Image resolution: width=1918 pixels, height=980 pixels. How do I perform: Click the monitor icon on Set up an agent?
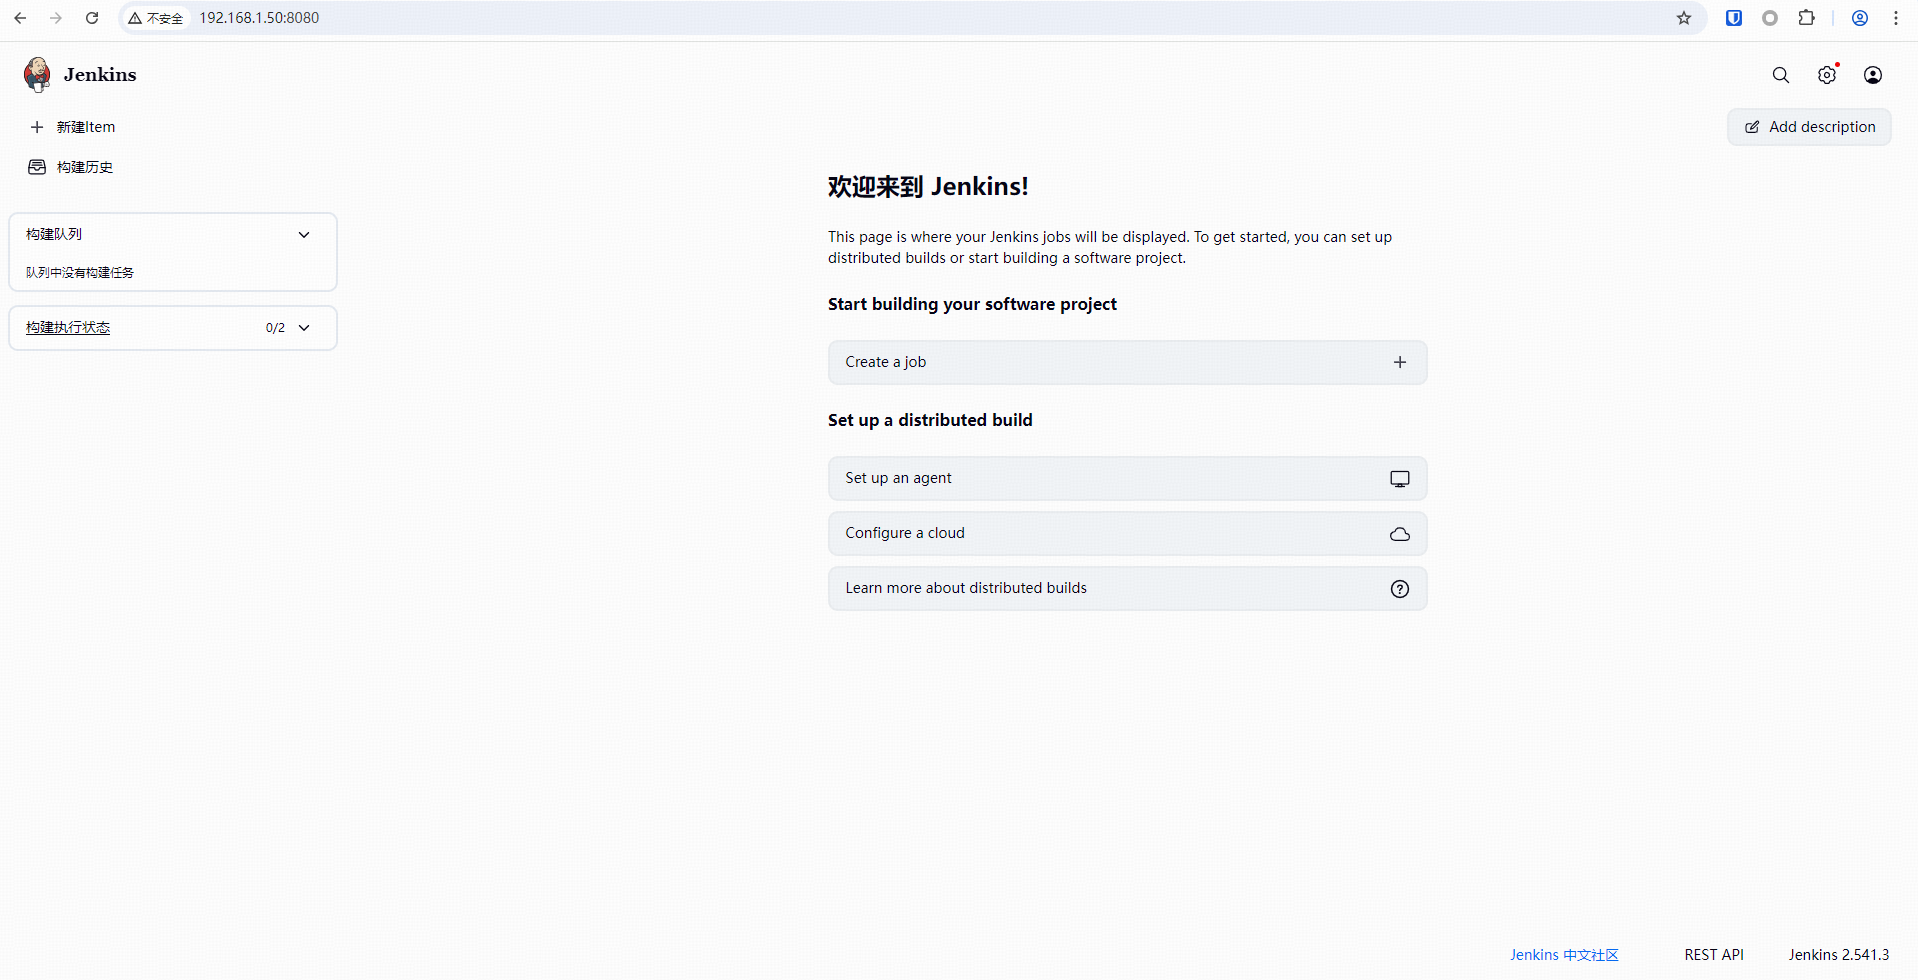1400,479
